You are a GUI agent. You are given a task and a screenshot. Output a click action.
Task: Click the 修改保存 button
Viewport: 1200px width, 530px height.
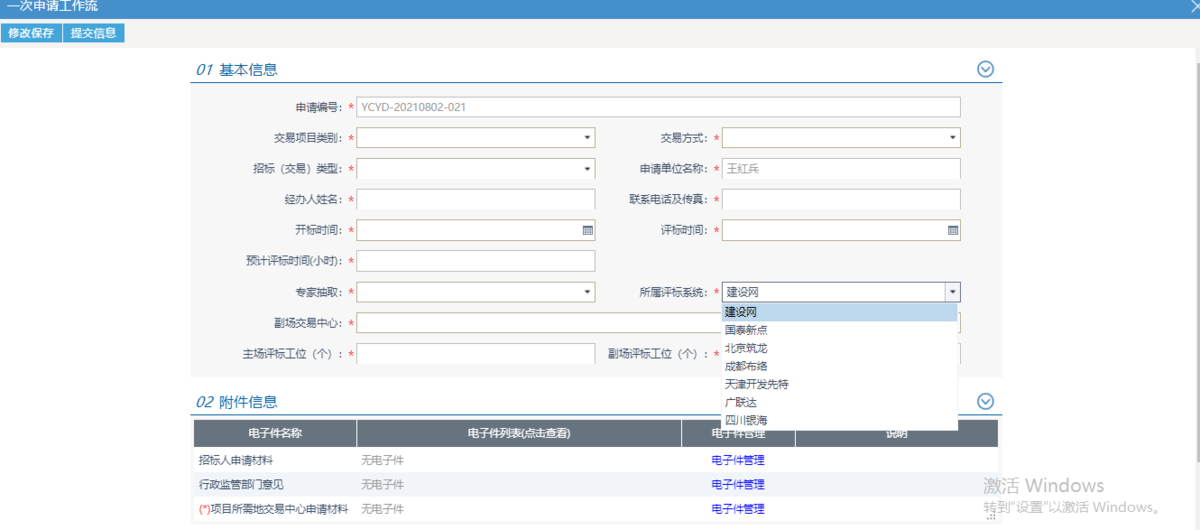click(31, 33)
